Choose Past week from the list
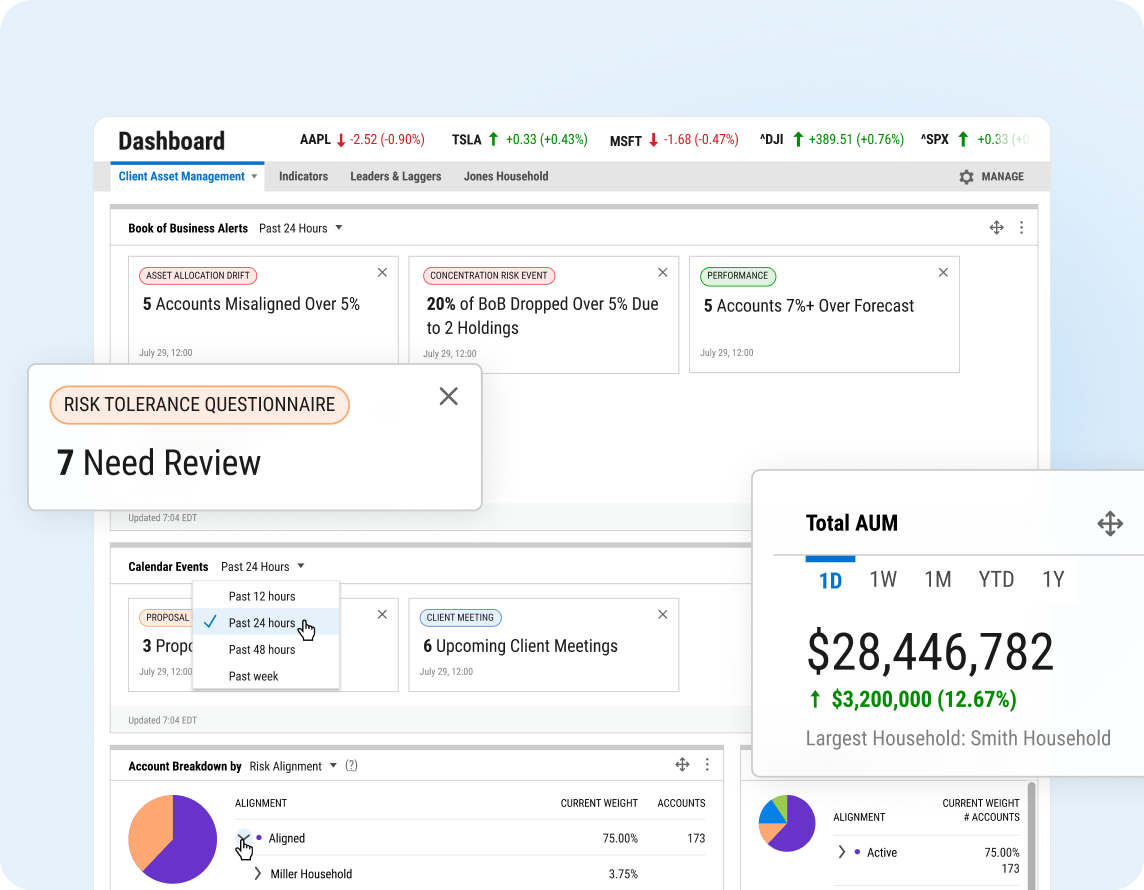1144x890 pixels. point(266,676)
